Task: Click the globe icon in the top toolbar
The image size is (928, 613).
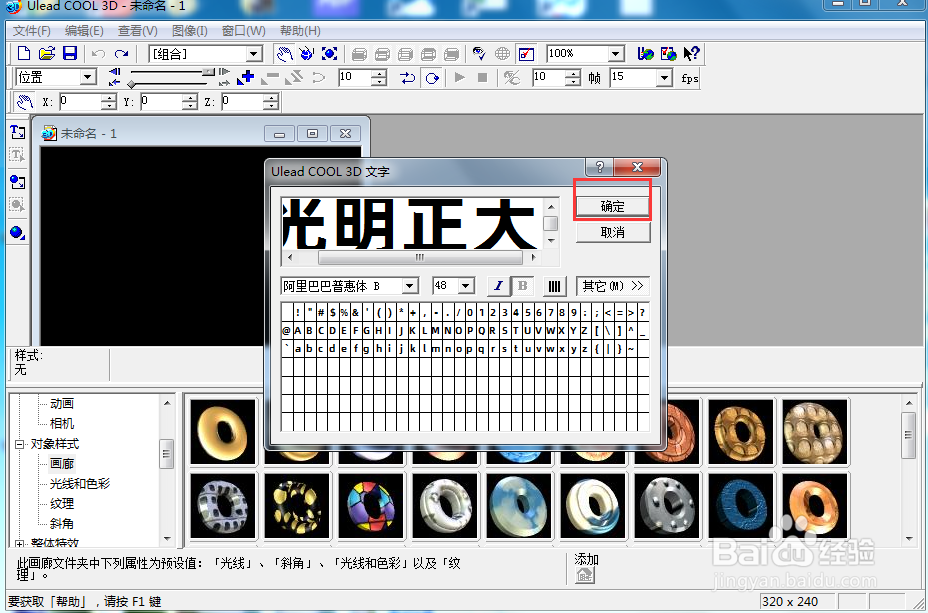Action: [x=502, y=54]
